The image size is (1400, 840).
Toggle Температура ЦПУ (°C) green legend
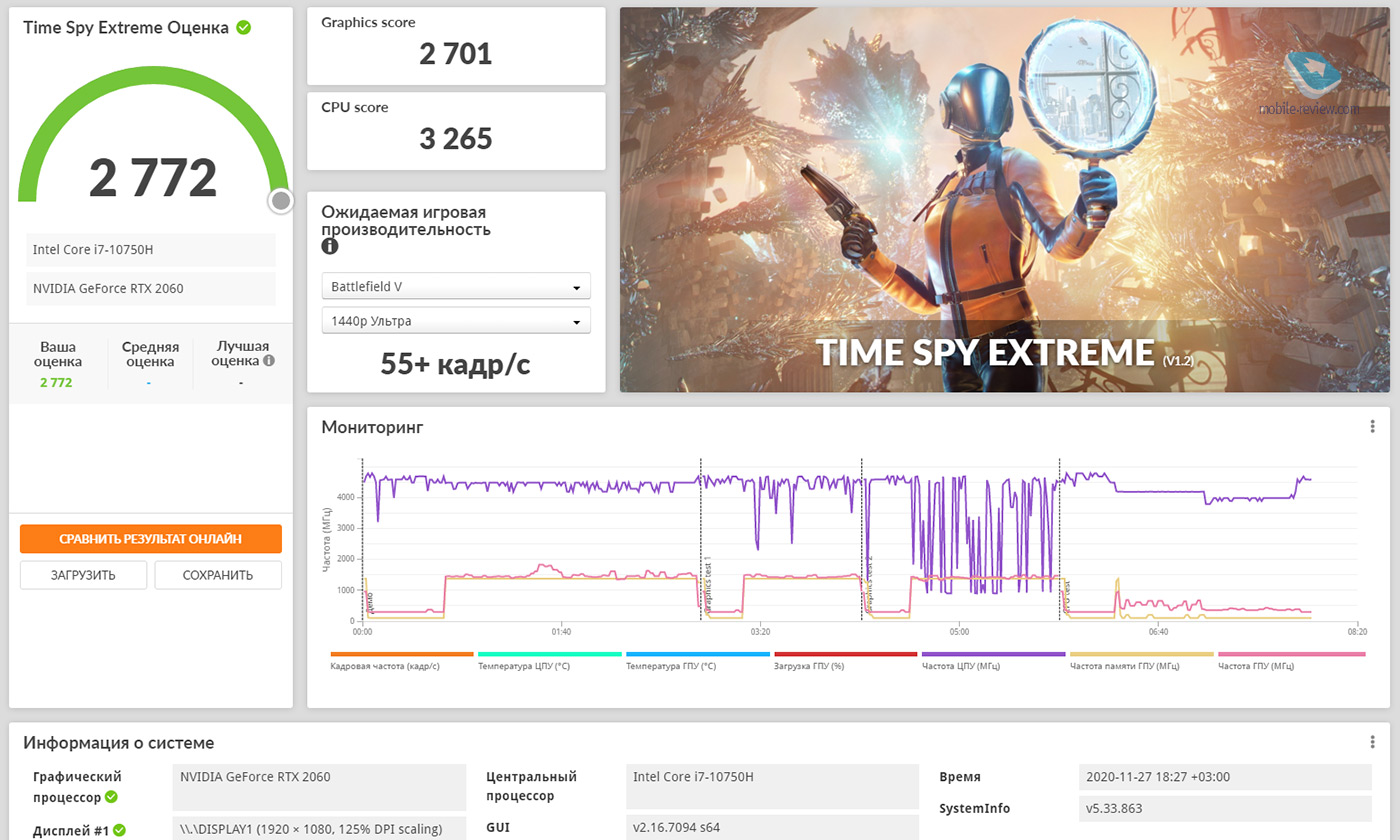coord(549,660)
